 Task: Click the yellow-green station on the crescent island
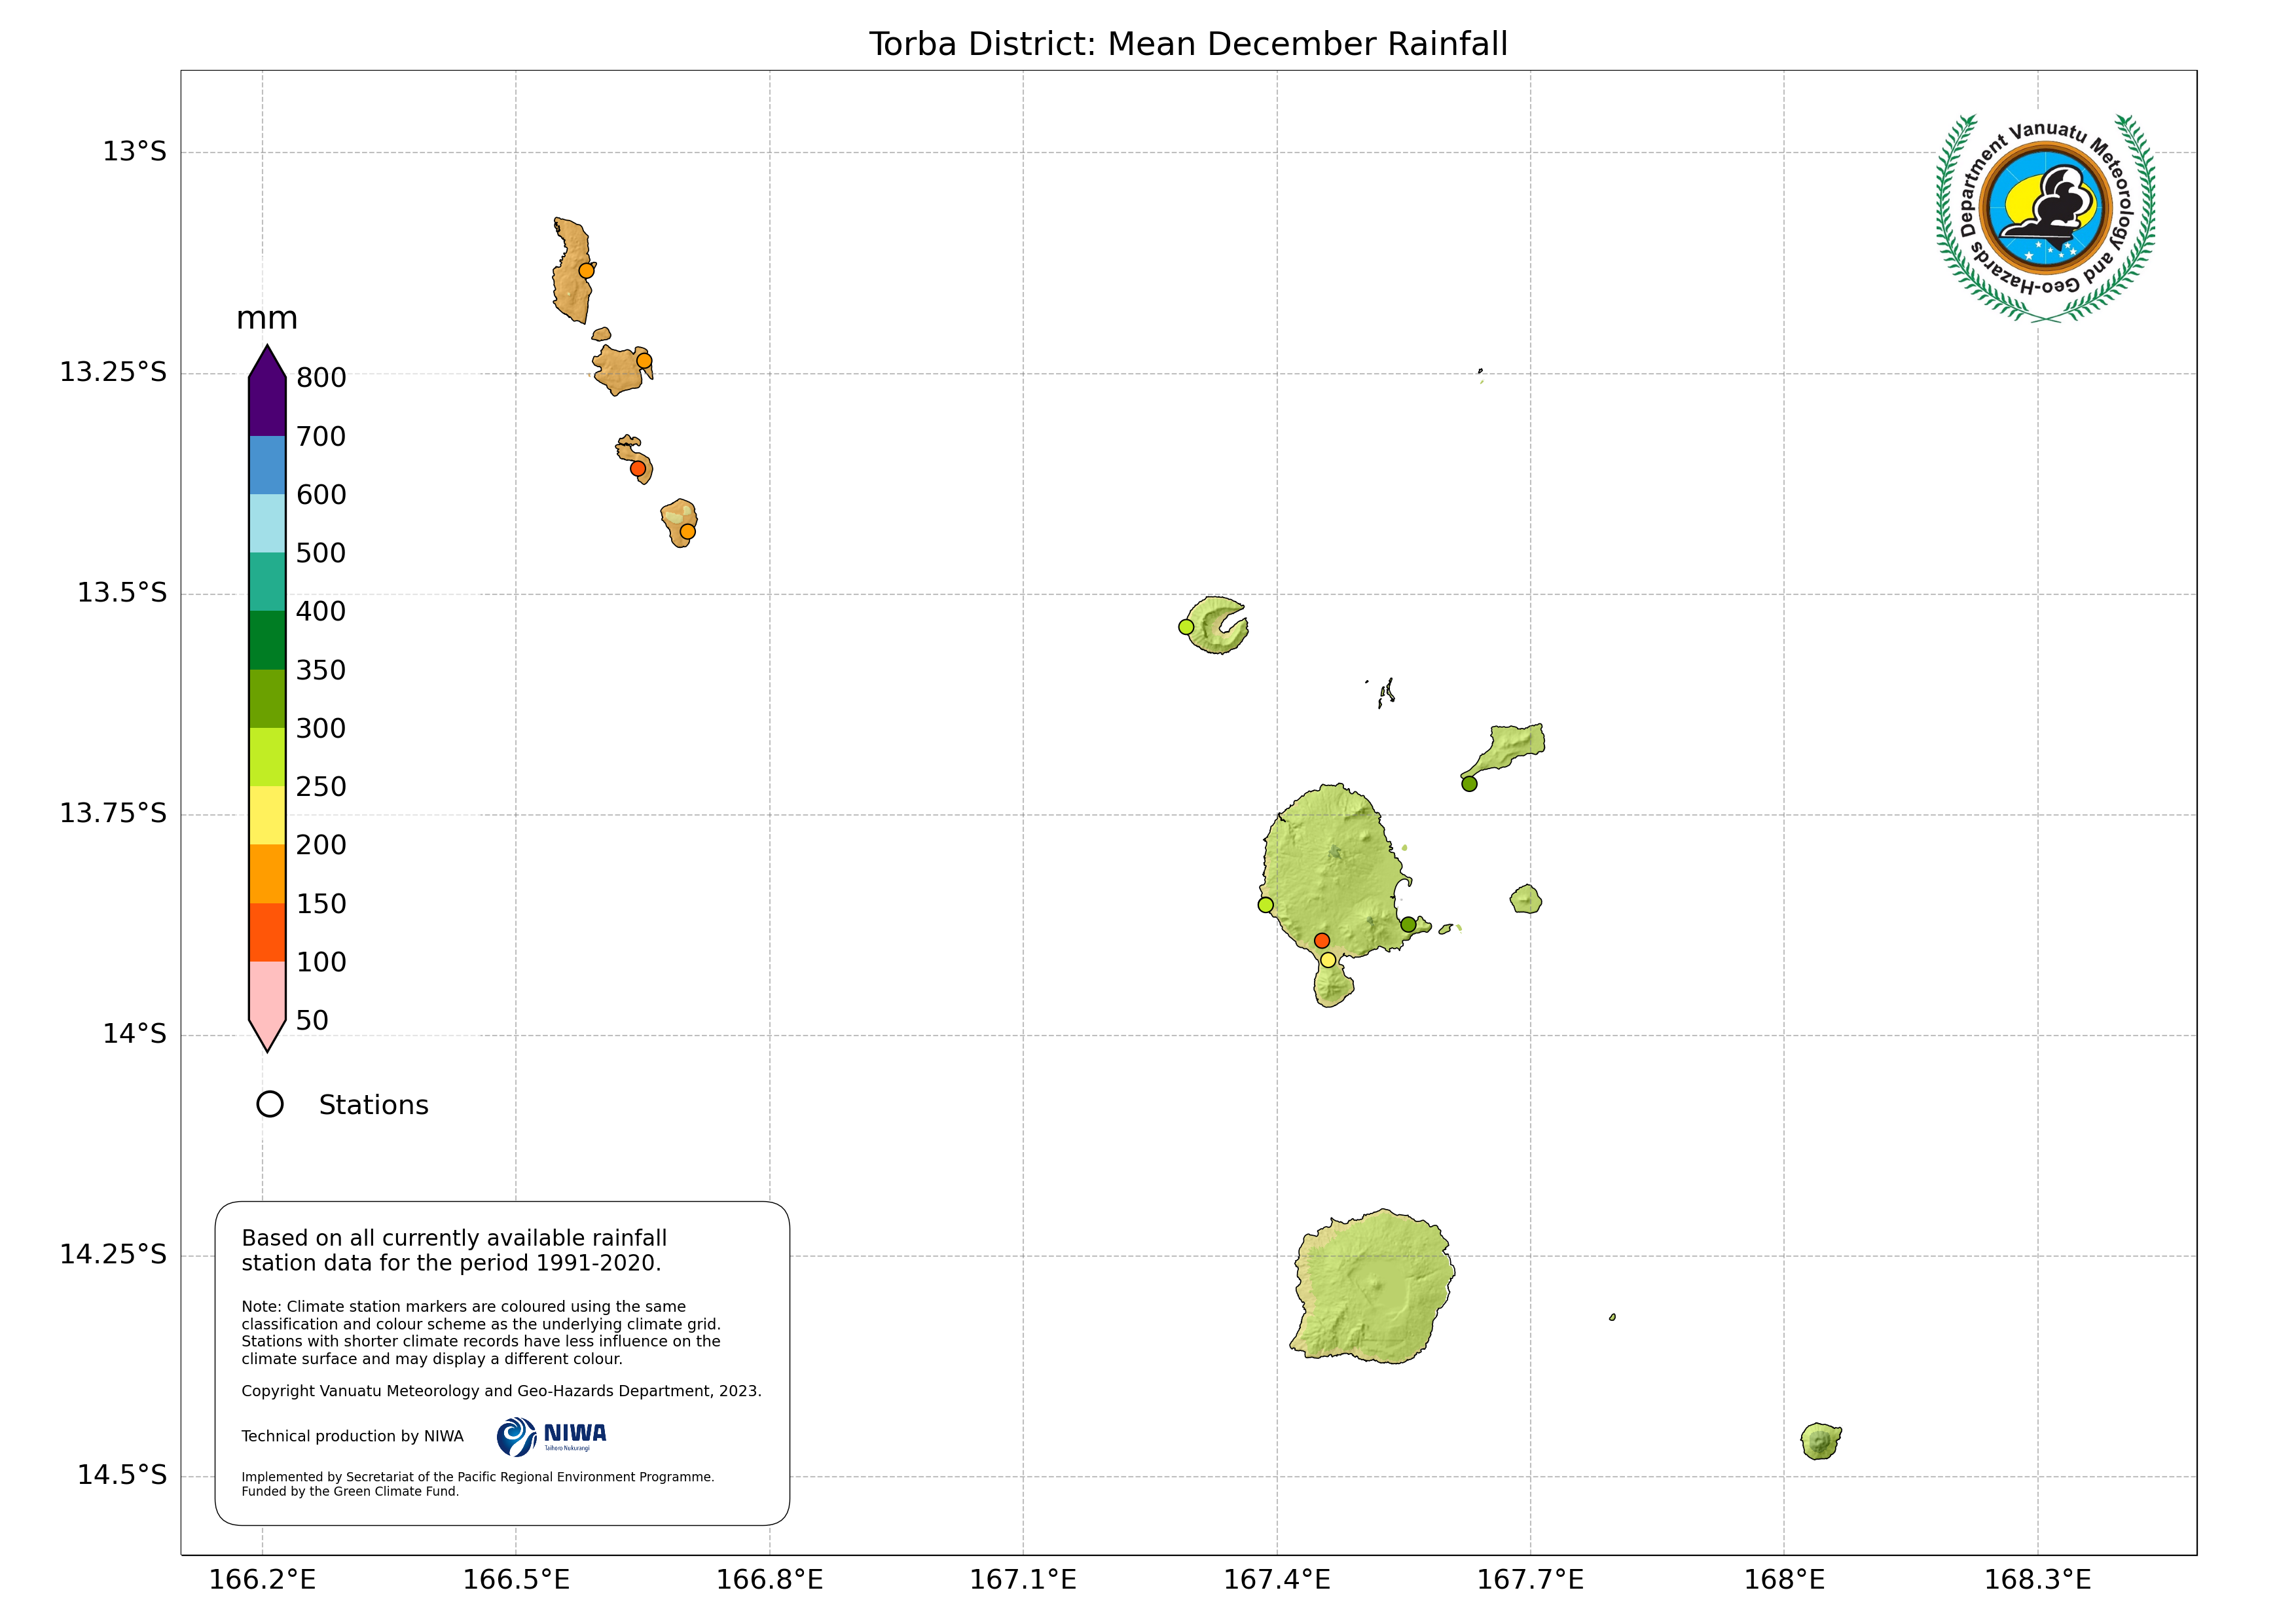point(1186,627)
